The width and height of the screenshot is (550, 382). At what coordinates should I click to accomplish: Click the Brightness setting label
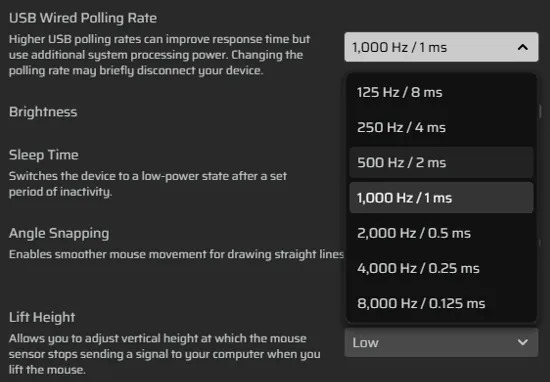[x=43, y=112]
